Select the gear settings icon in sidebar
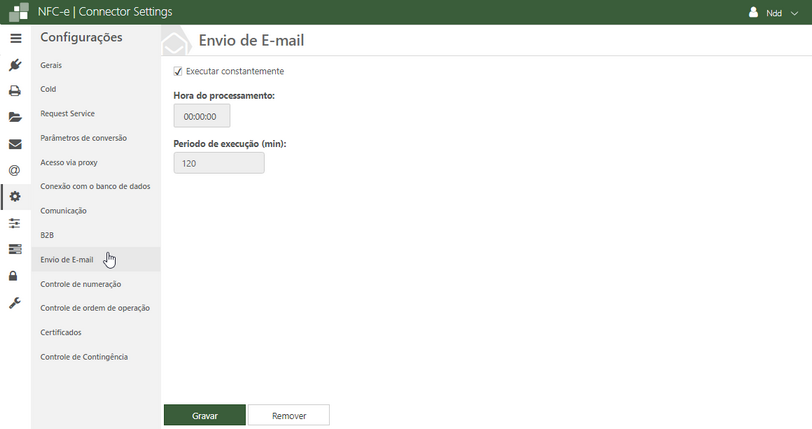812x429 pixels. [x=15, y=197]
